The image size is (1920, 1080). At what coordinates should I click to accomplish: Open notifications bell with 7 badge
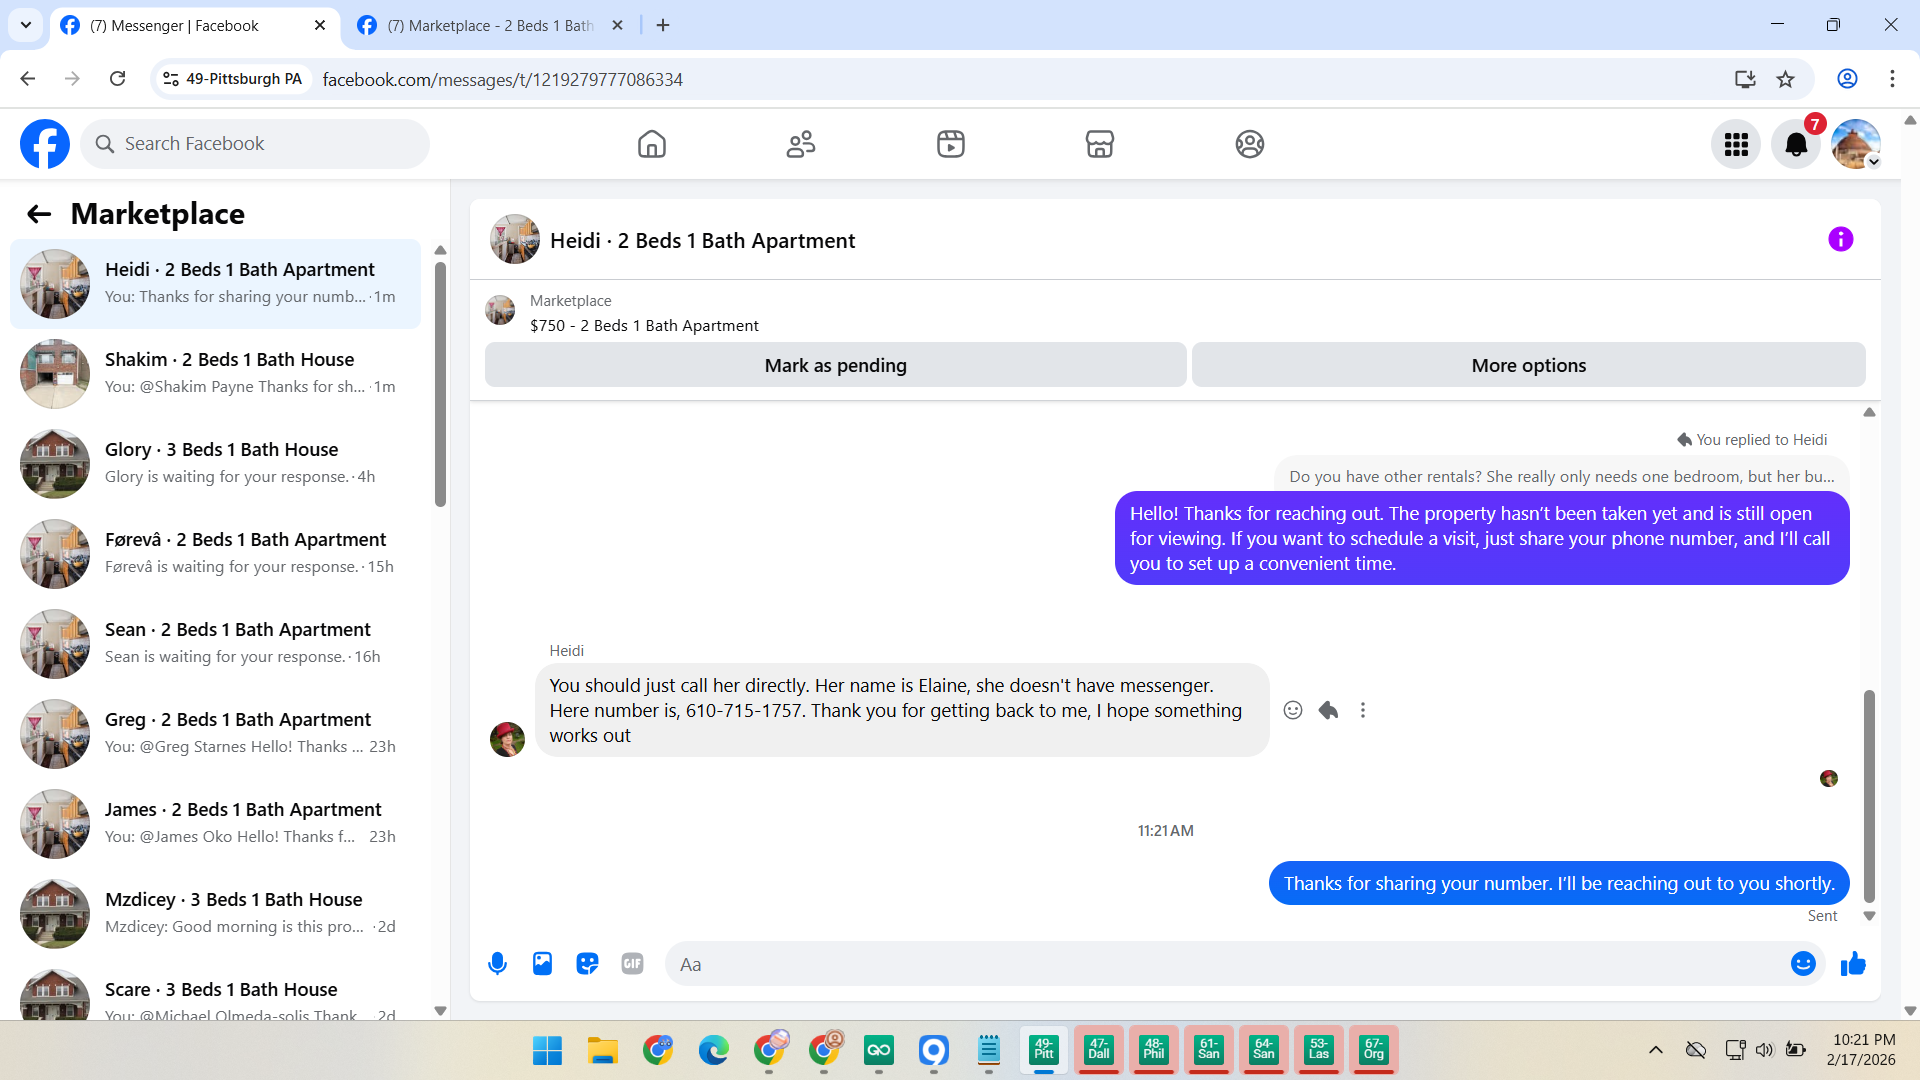(x=1796, y=145)
